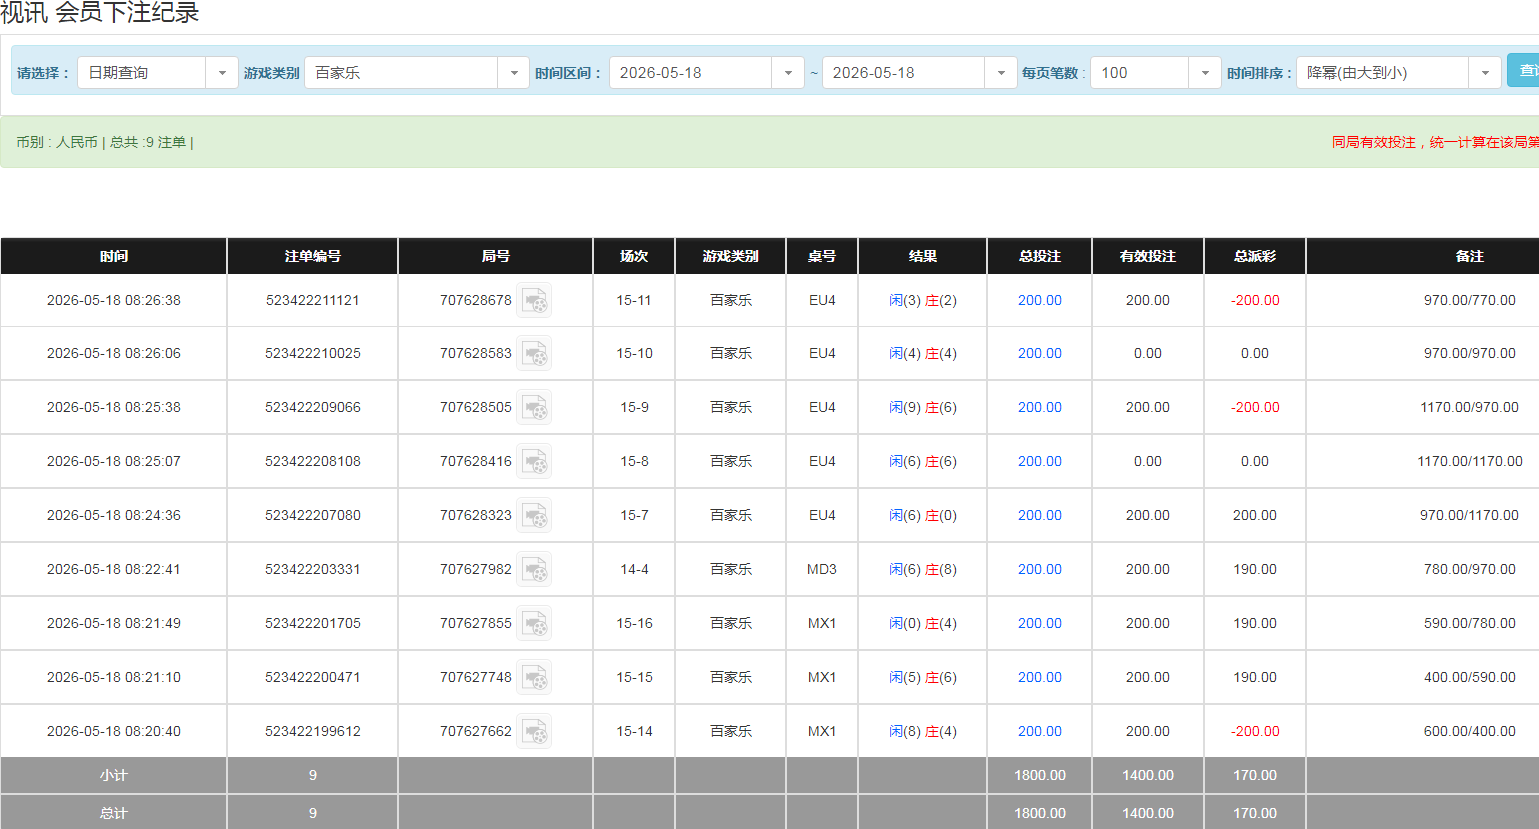Viewport: 1539px width, 829px height.
Task: Open video replay icon for round 707627748
Action: 534,677
